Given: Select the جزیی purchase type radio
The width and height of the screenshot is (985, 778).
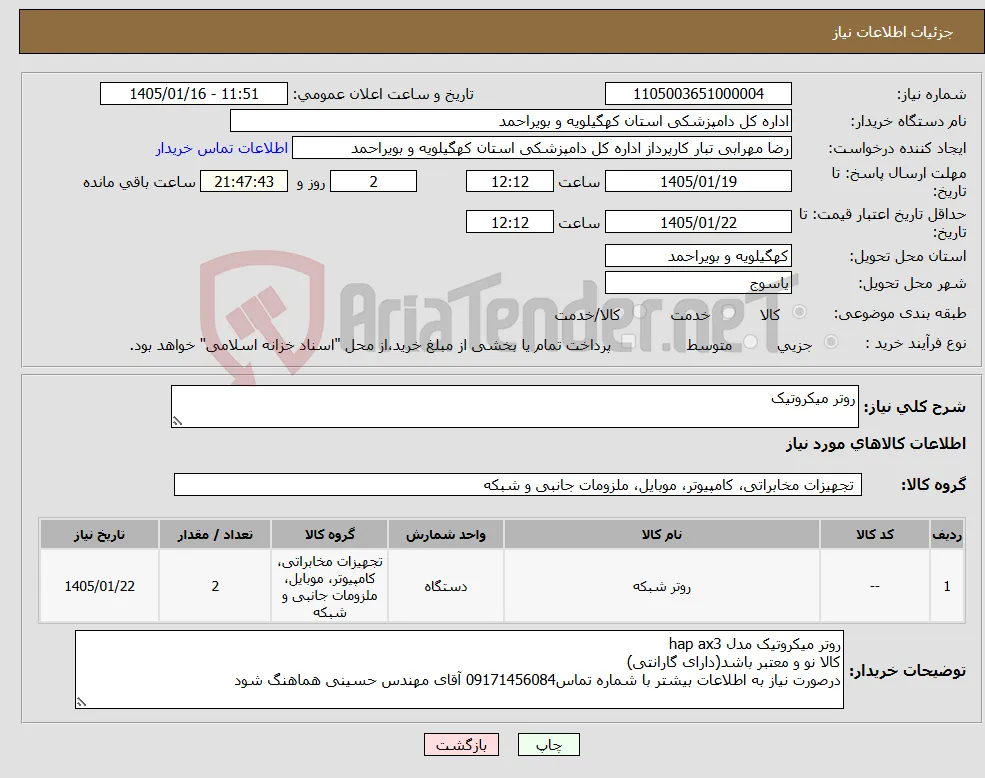Looking at the screenshot, I should pos(830,342).
